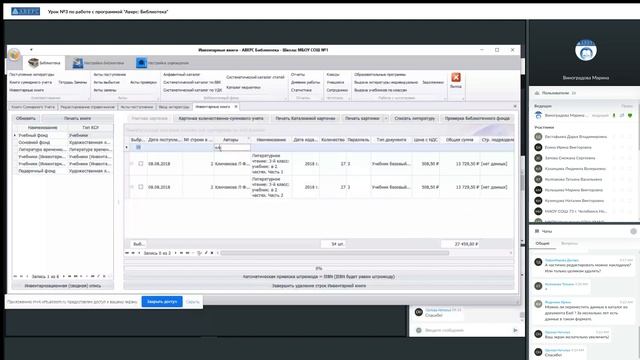Viewport: 640px width, 360px height.
Task: Click the Печать карточки button
Action: click(362, 118)
